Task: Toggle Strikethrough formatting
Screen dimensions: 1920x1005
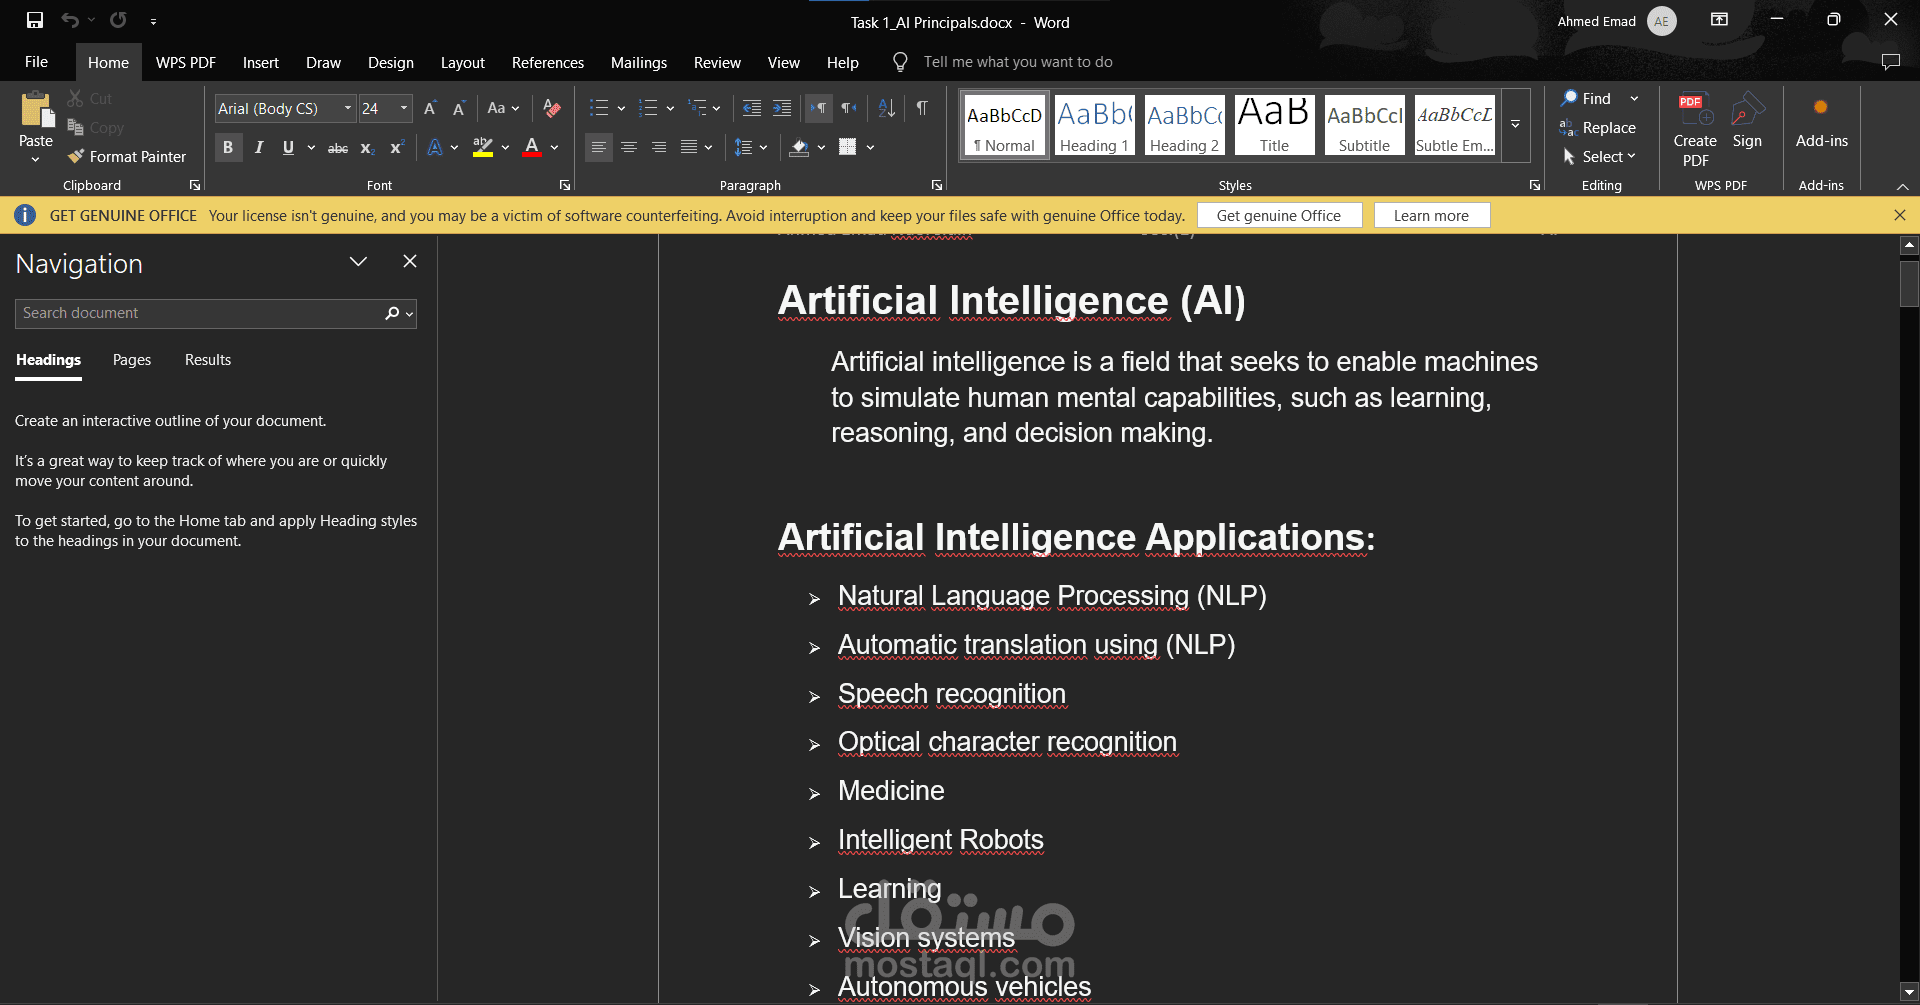Action: pos(338,148)
